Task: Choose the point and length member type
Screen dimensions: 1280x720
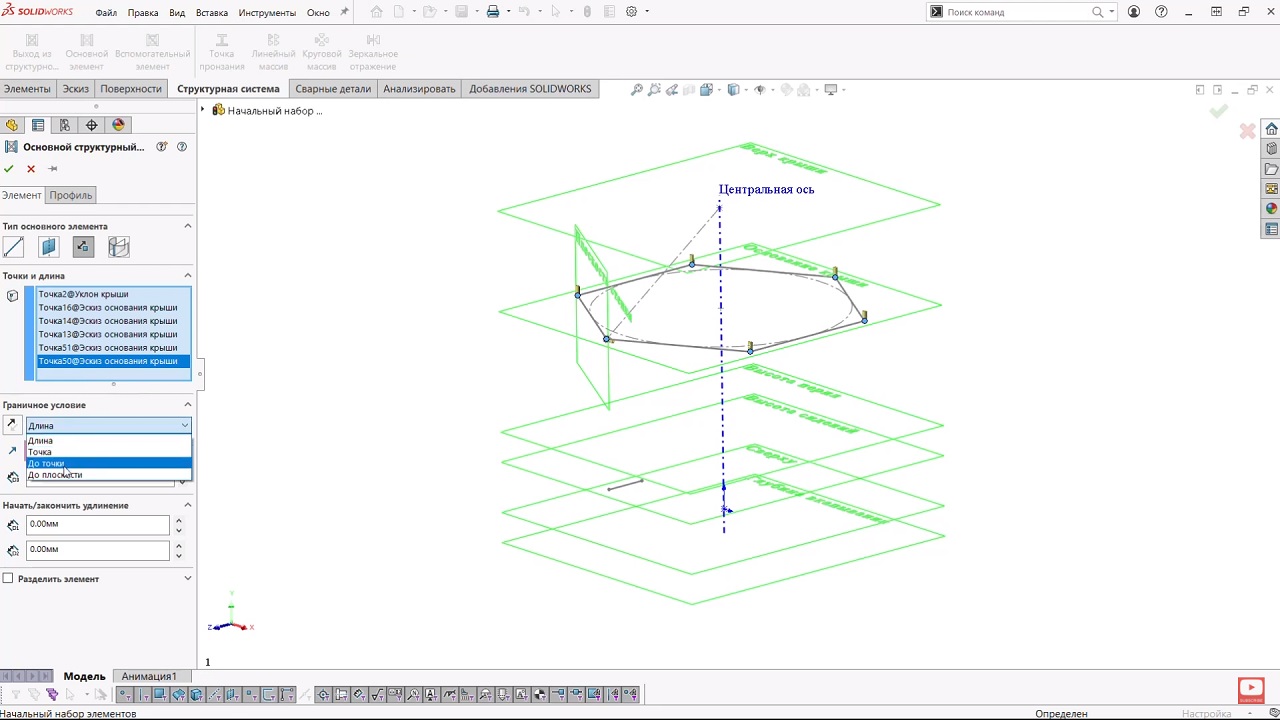Action: point(83,247)
